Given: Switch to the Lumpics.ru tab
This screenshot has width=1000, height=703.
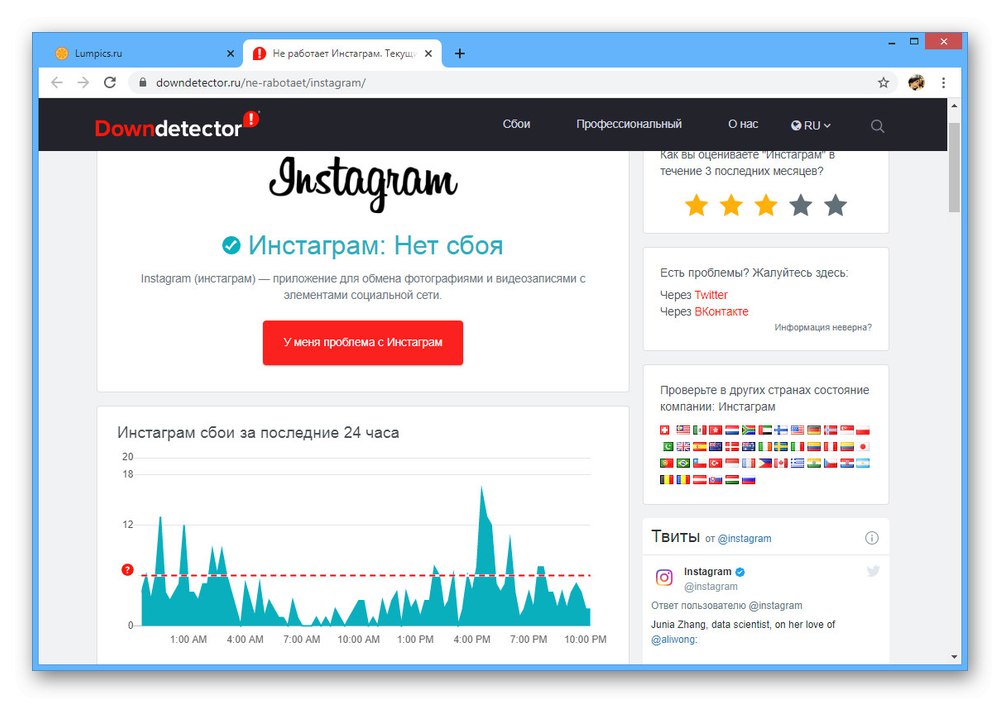Looking at the screenshot, I should pos(145,54).
